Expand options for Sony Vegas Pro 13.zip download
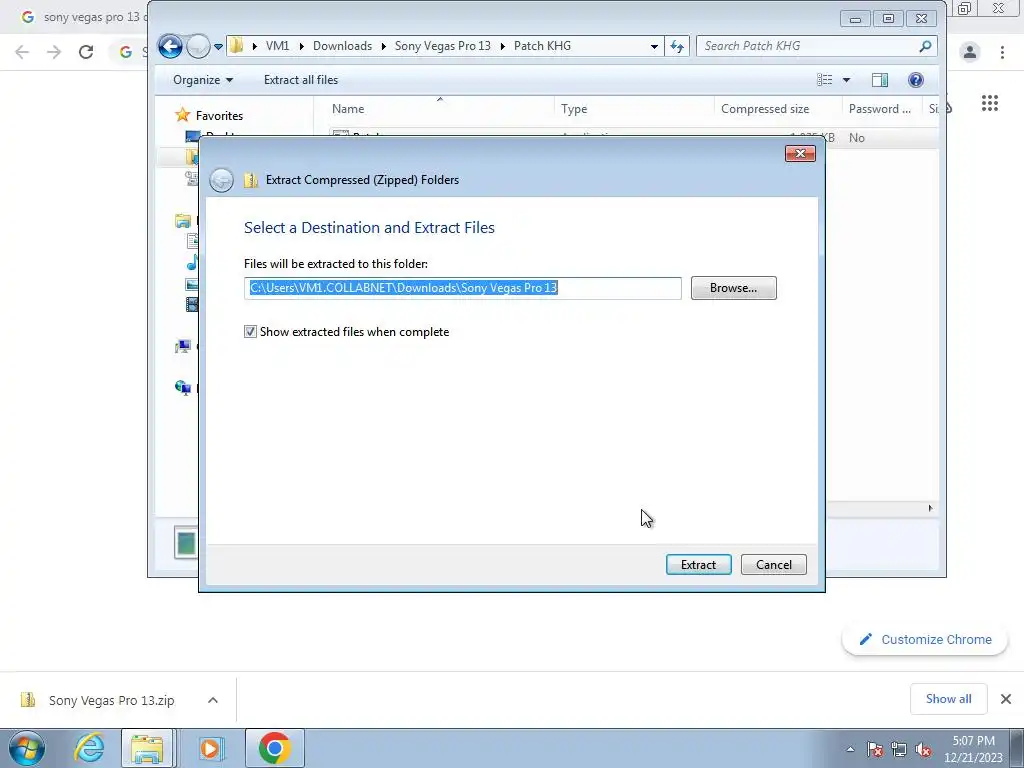Viewport: 1024px width, 768px height. (213, 700)
